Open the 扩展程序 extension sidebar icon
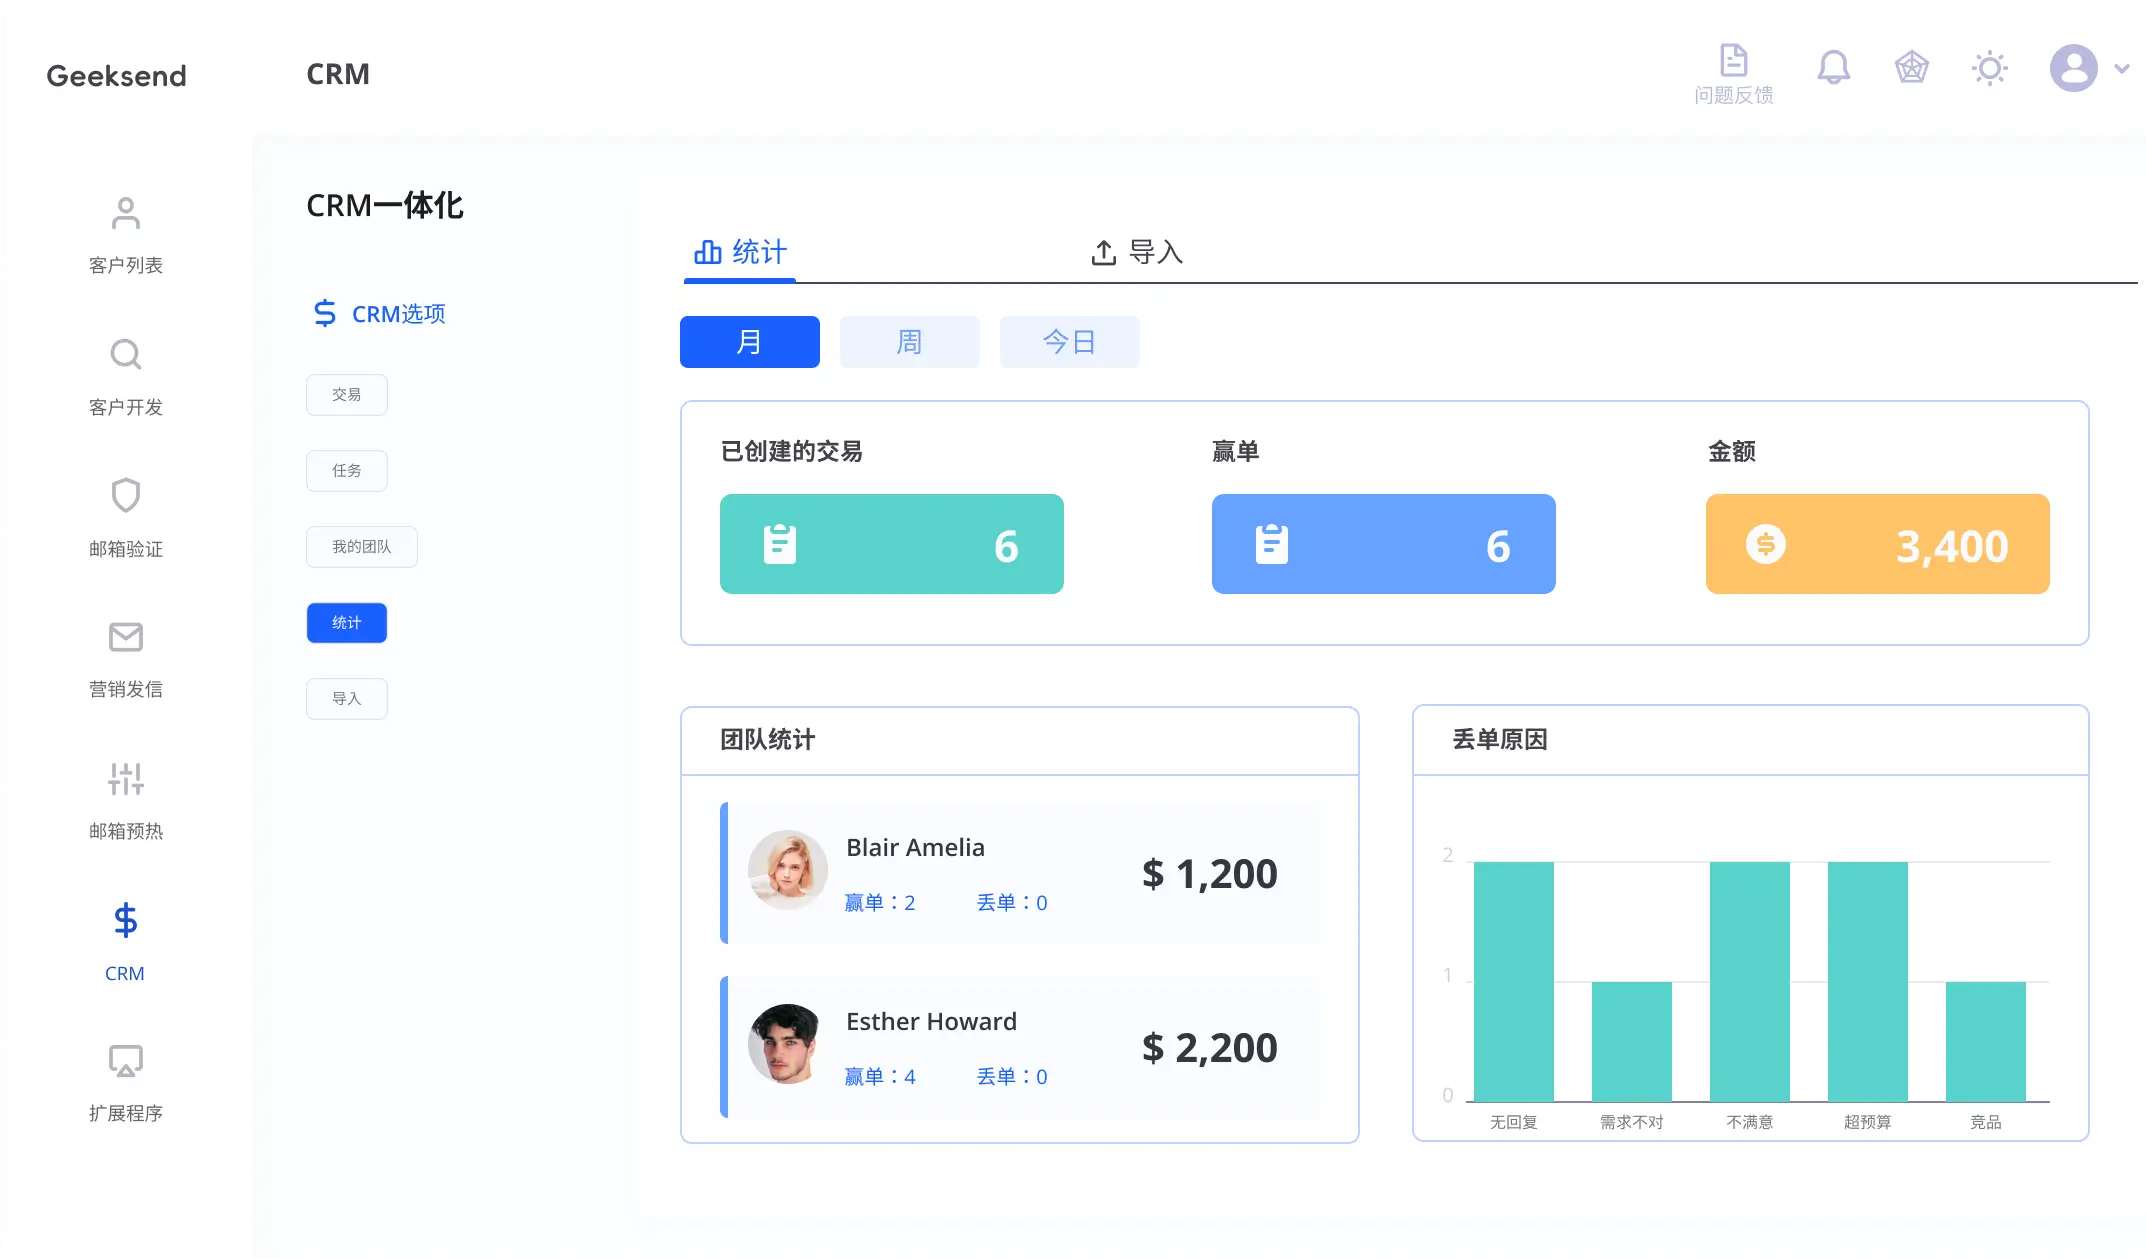The height and width of the screenshot is (1259, 2146). [125, 1062]
